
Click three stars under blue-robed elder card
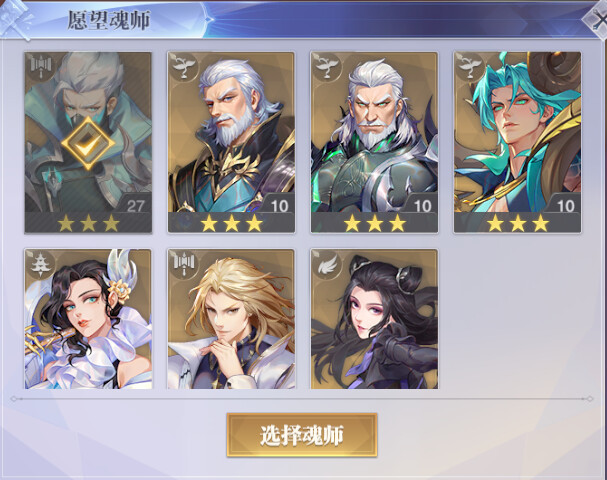231,223
